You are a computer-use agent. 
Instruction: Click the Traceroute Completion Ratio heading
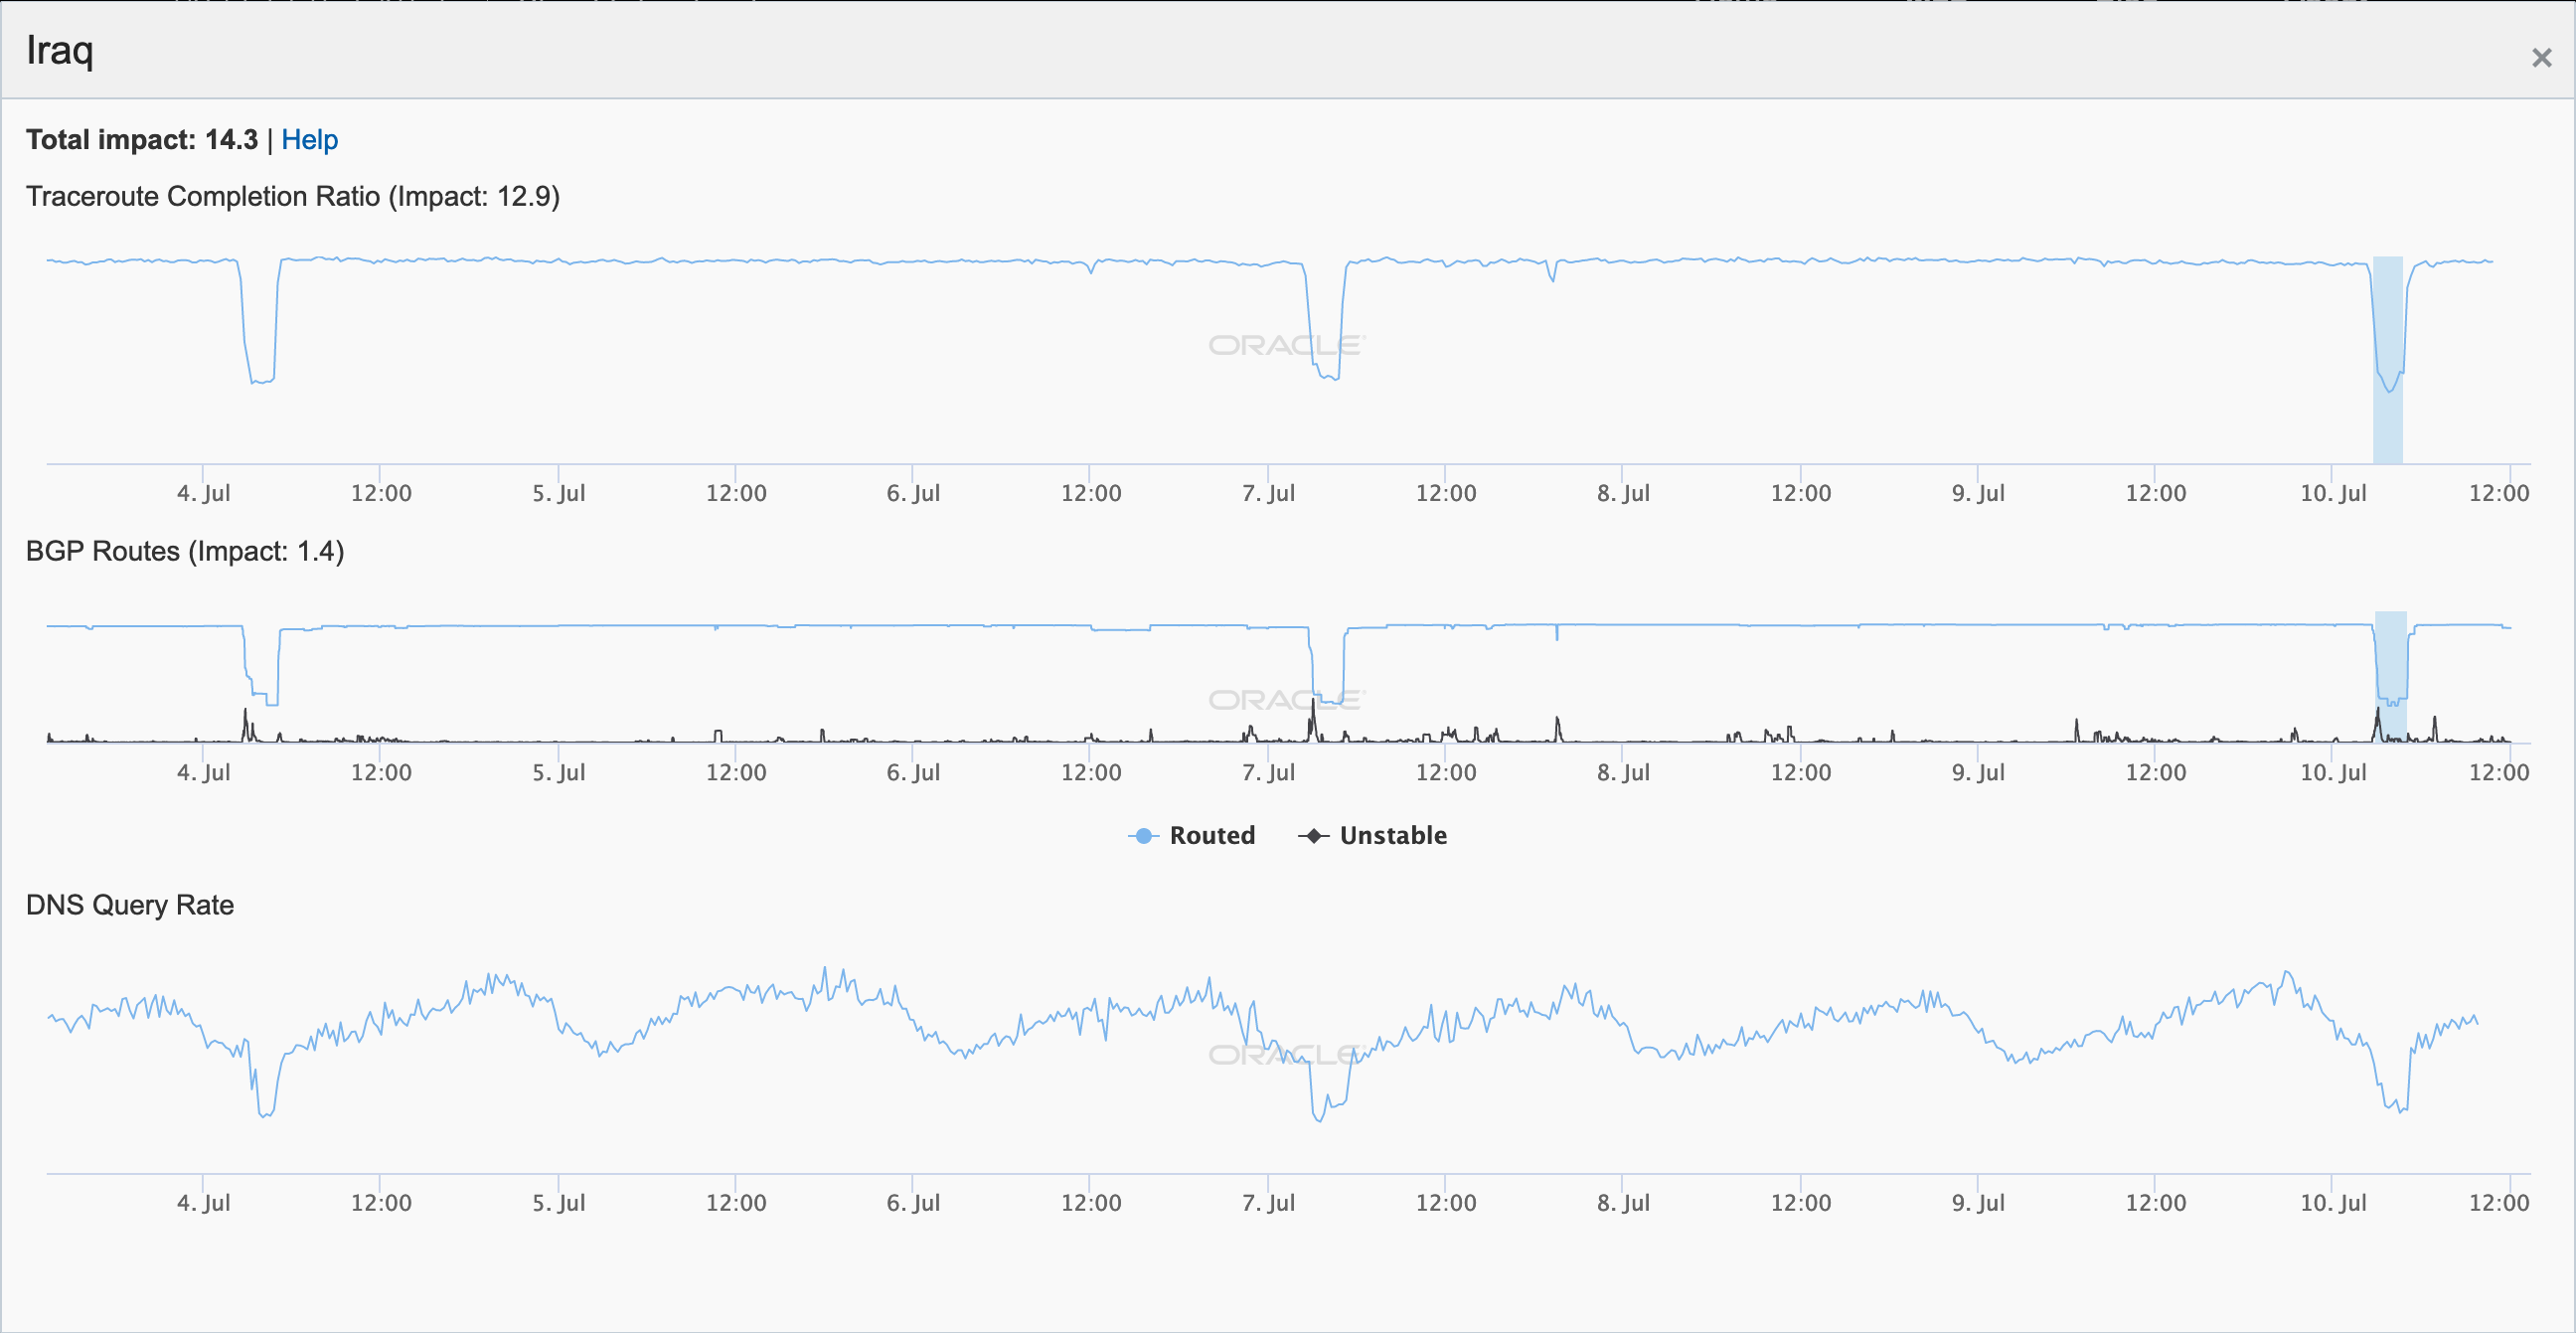[292, 196]
